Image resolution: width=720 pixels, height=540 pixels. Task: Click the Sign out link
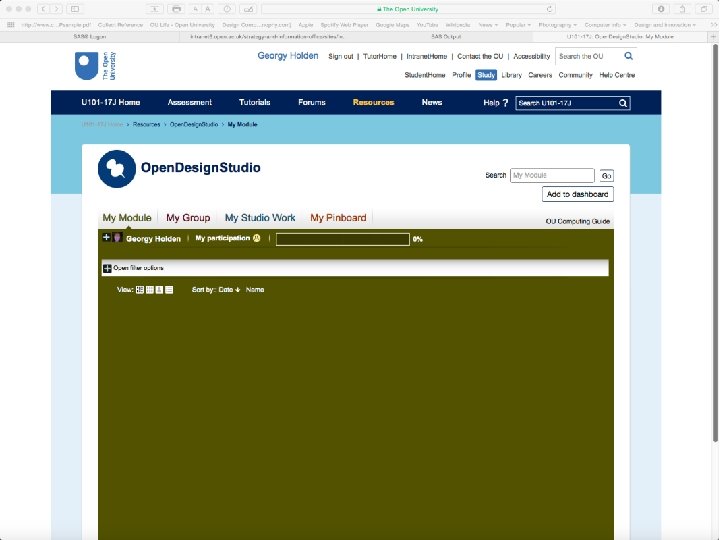(341, 56)
